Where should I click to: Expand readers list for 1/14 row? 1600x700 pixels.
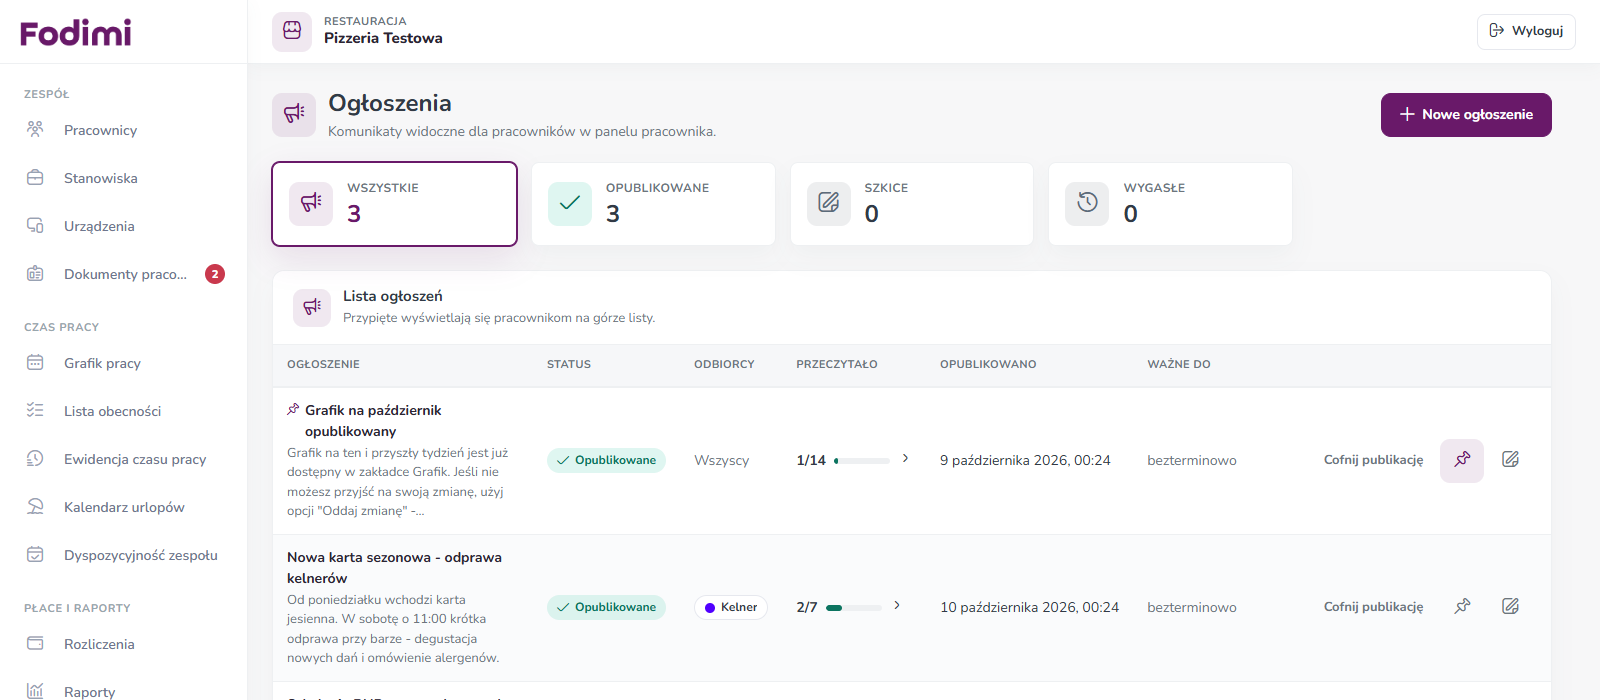click(905, 459)
